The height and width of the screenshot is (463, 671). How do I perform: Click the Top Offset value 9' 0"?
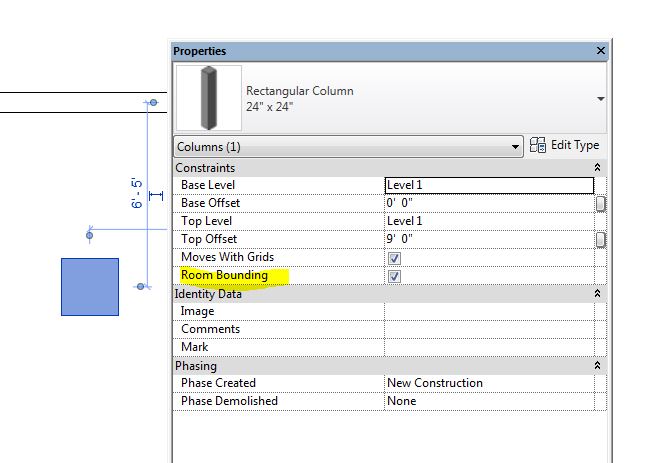[x=489, y=239]
